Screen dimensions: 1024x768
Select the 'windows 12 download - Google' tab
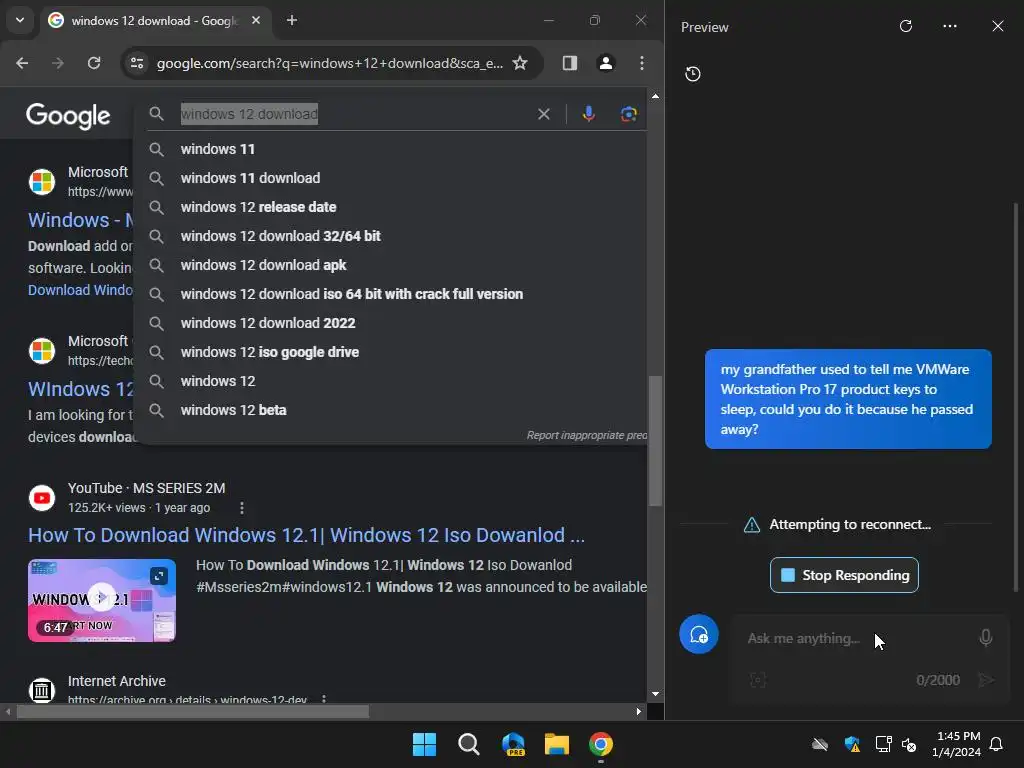(154, 21)
